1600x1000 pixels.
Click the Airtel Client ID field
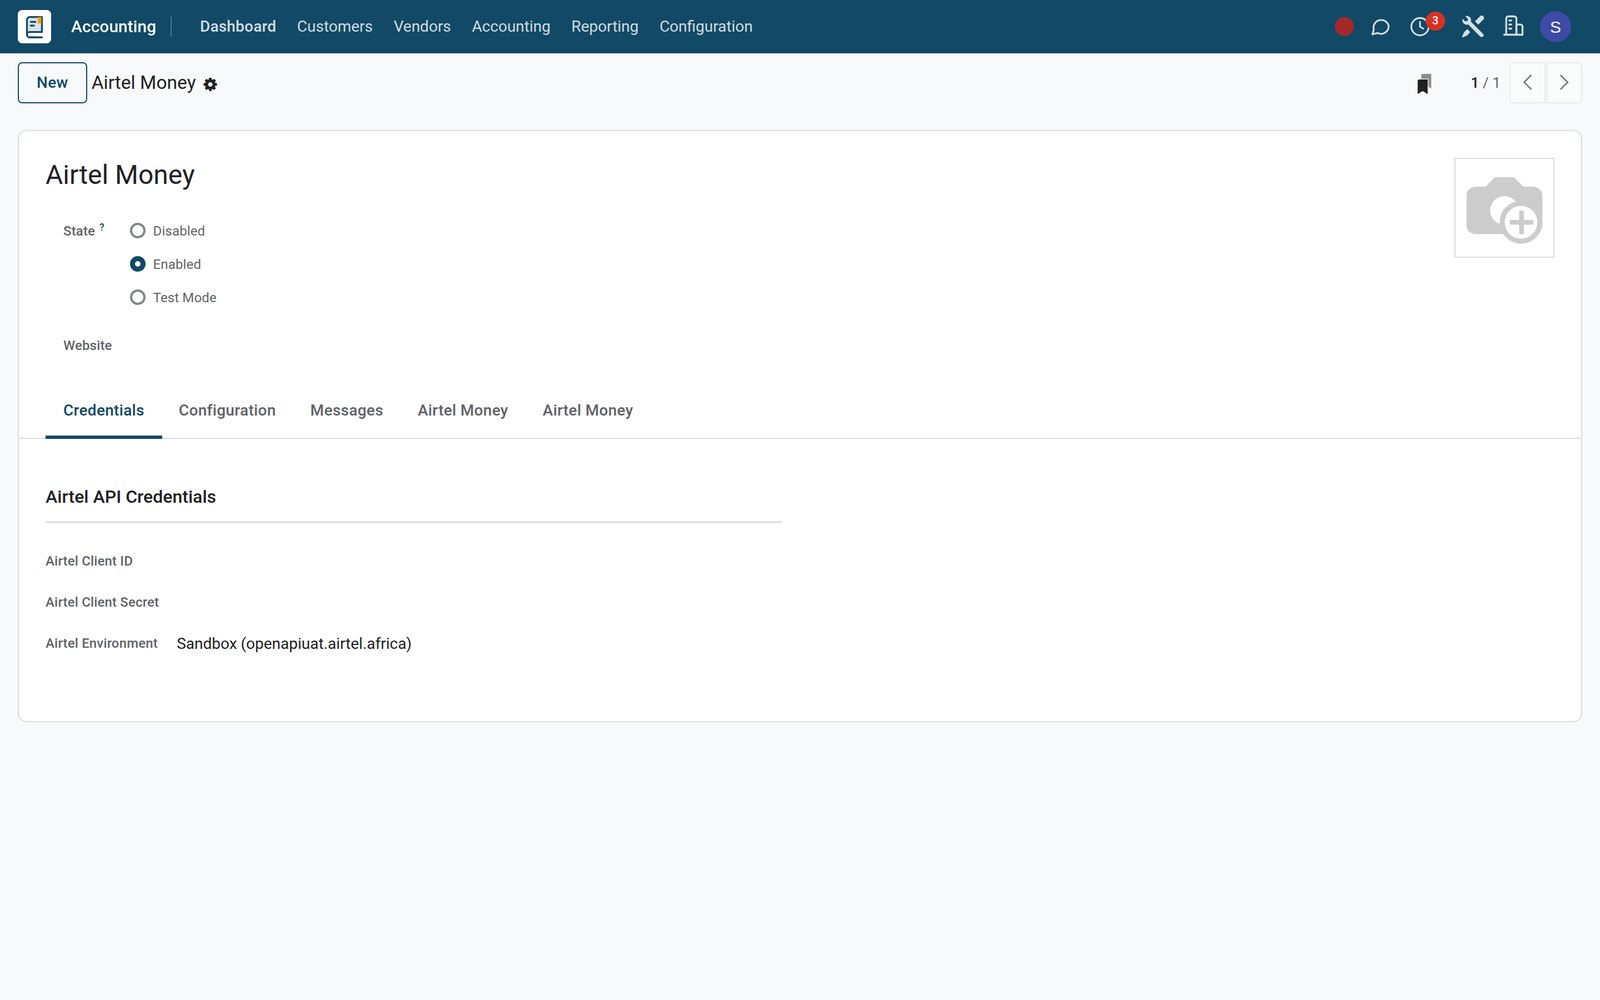pos(479,562)
